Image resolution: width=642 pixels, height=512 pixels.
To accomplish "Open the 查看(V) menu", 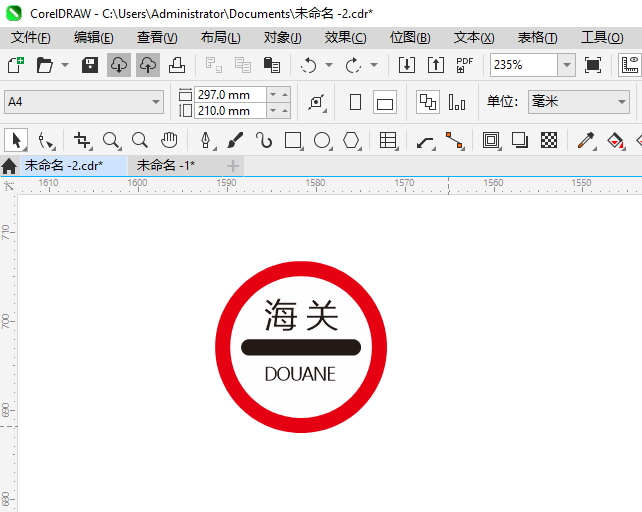I will click(x=157, y=38).
